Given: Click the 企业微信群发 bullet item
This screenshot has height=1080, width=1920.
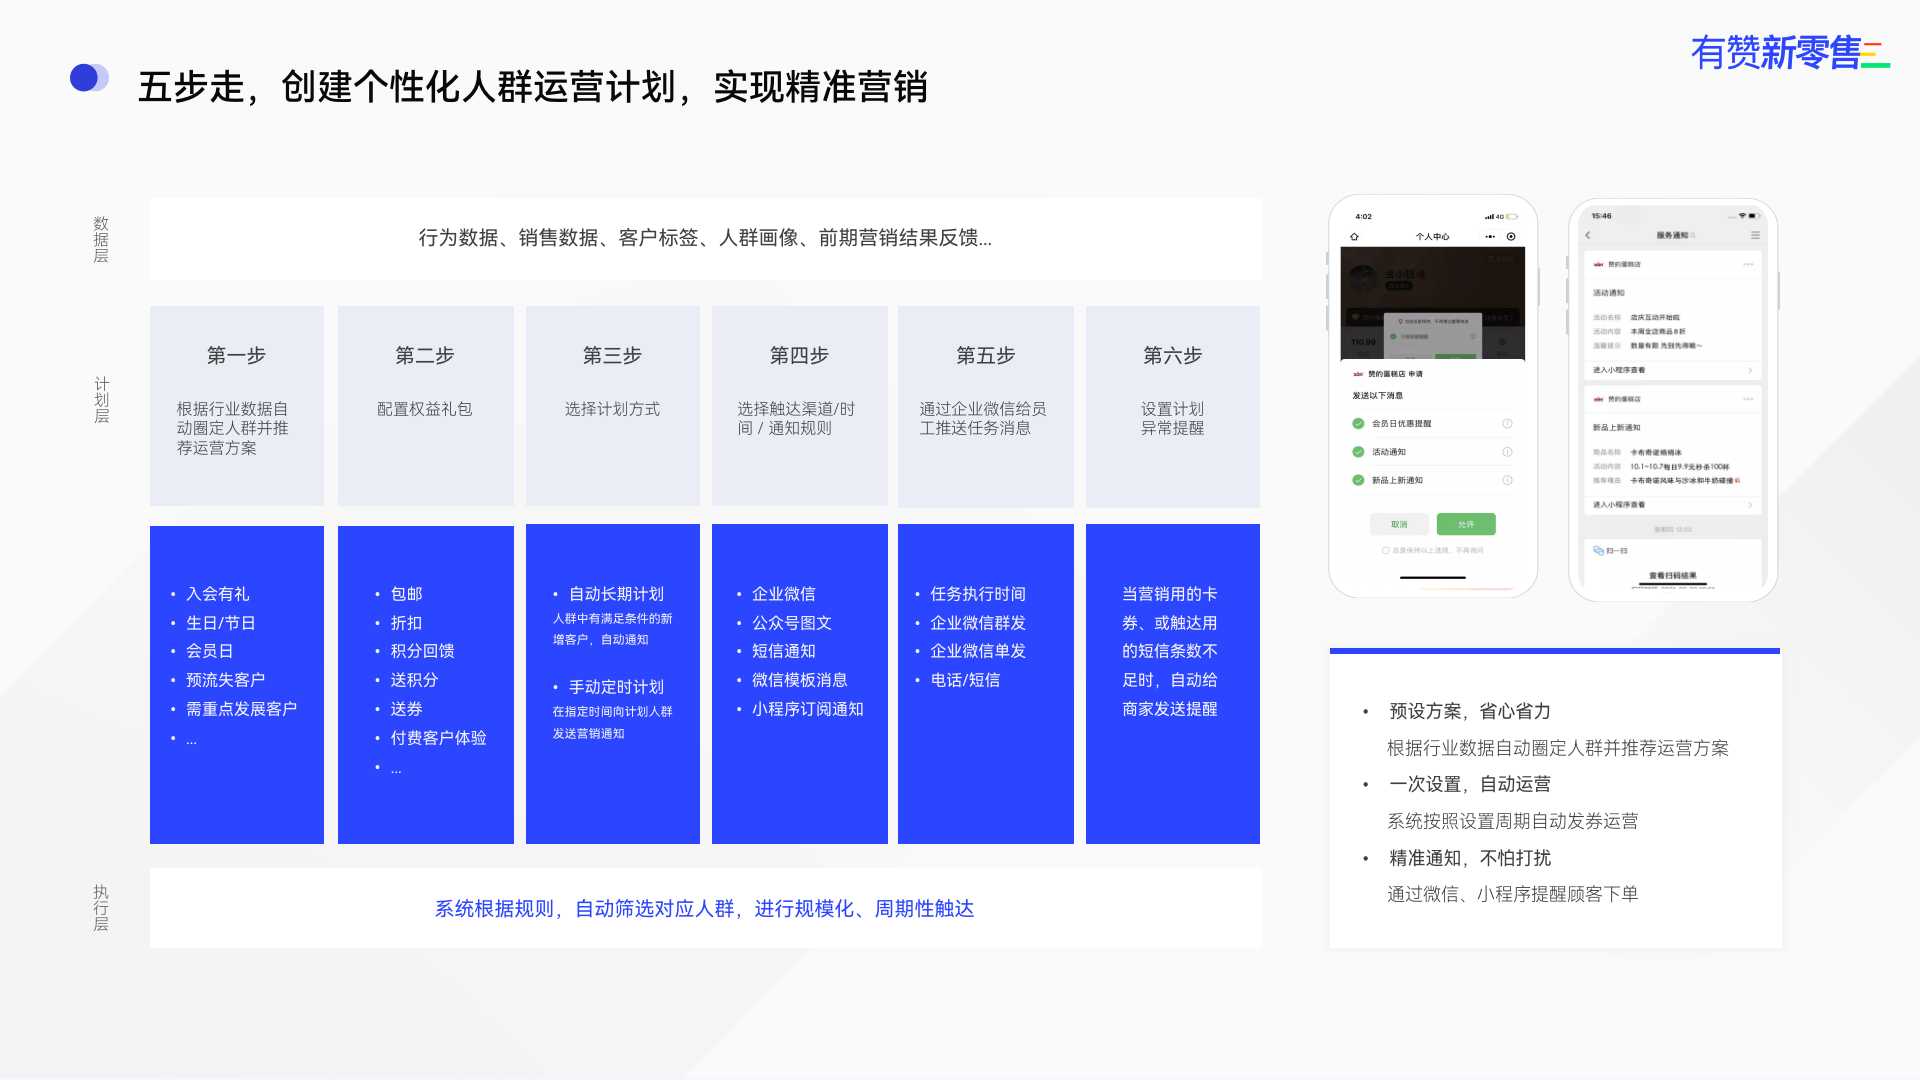Looking at the screenshot, I should (x=978, y=623).
